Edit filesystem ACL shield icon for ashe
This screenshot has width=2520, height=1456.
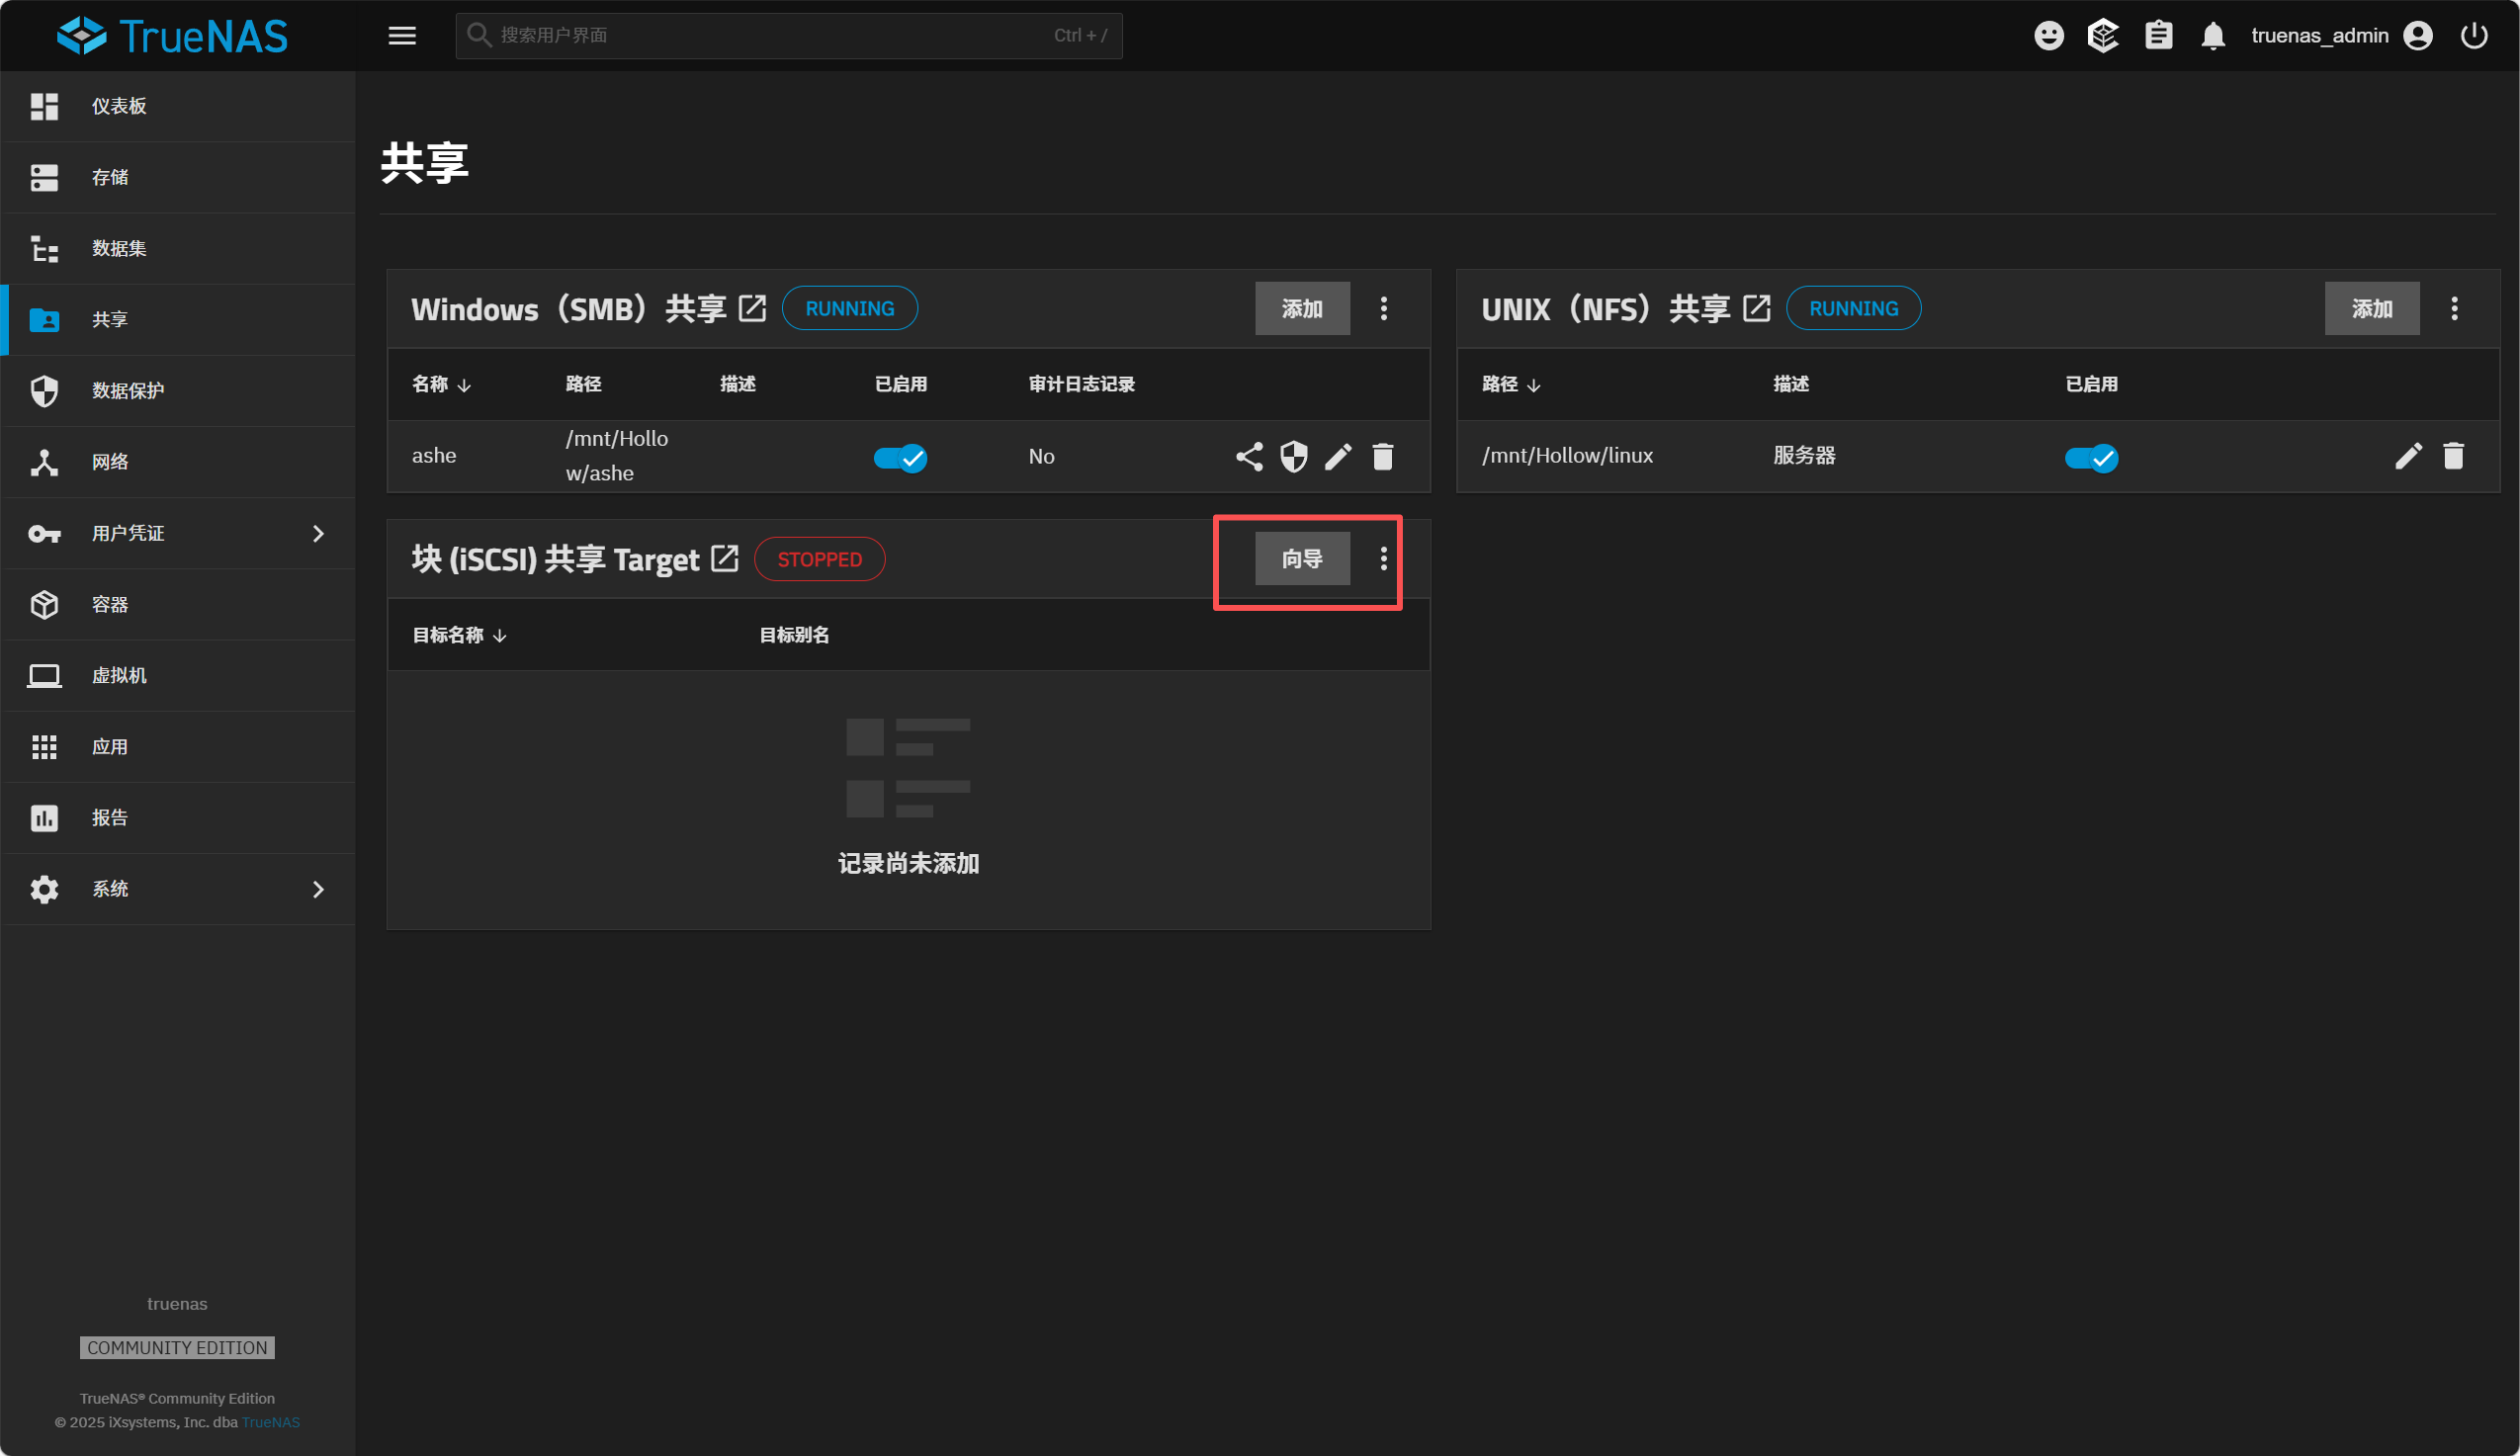click(x=1294, y=457)
